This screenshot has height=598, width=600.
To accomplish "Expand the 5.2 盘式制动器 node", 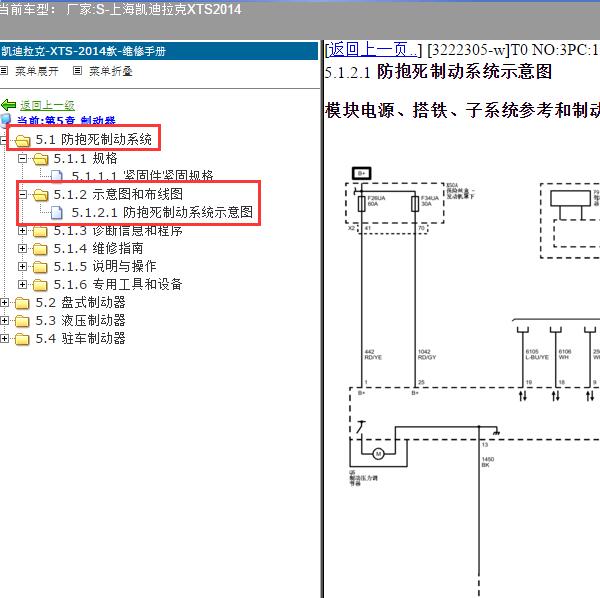I will [4, 302].
